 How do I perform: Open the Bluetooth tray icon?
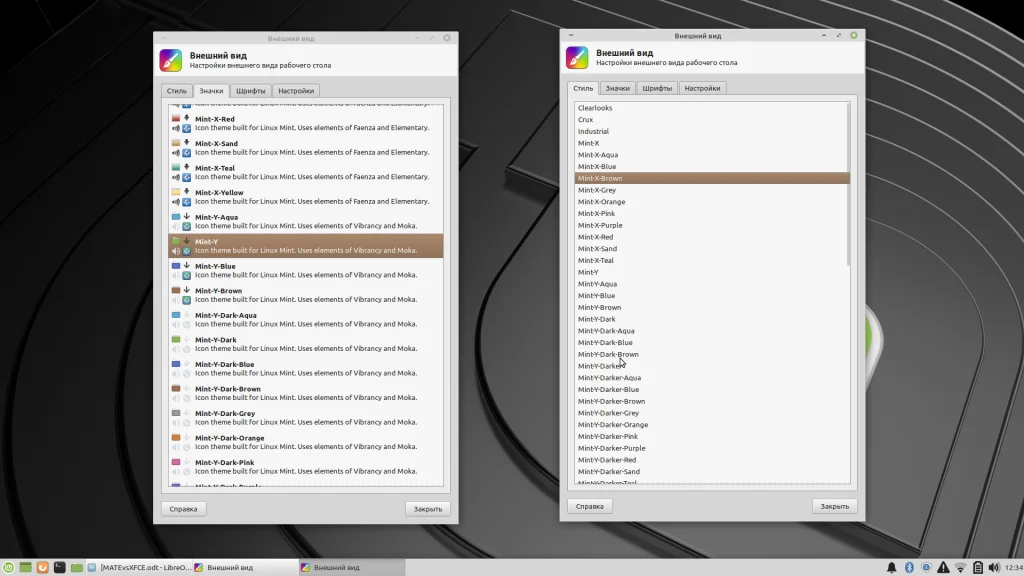tap(909, 567)
